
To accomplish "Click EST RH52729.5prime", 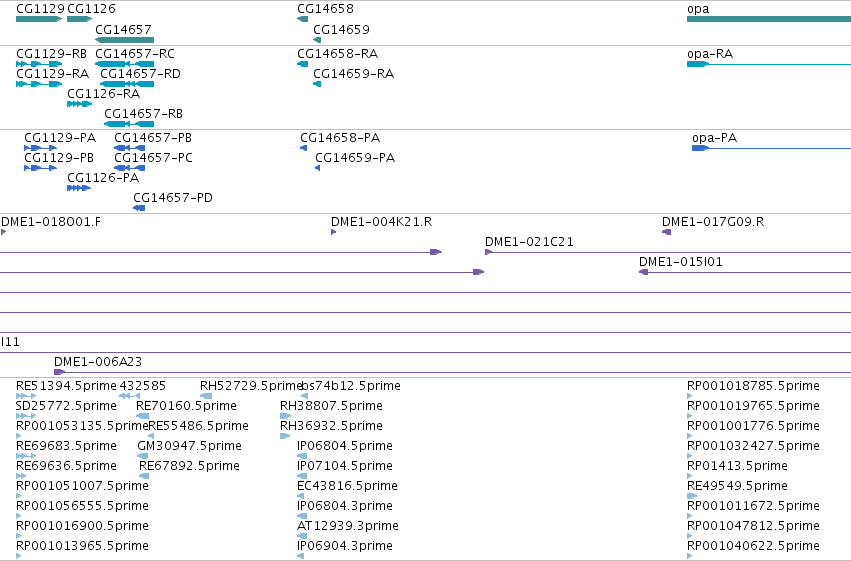I will pyautogui.click(x=206, y=396).
